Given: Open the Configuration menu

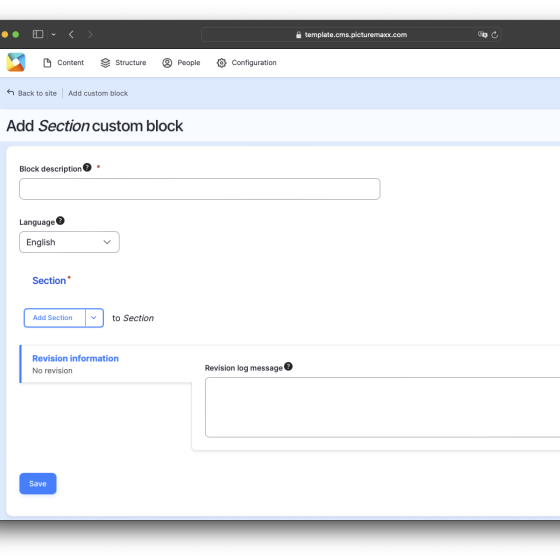Looking at the screenshot, I should tap(246, 63).
